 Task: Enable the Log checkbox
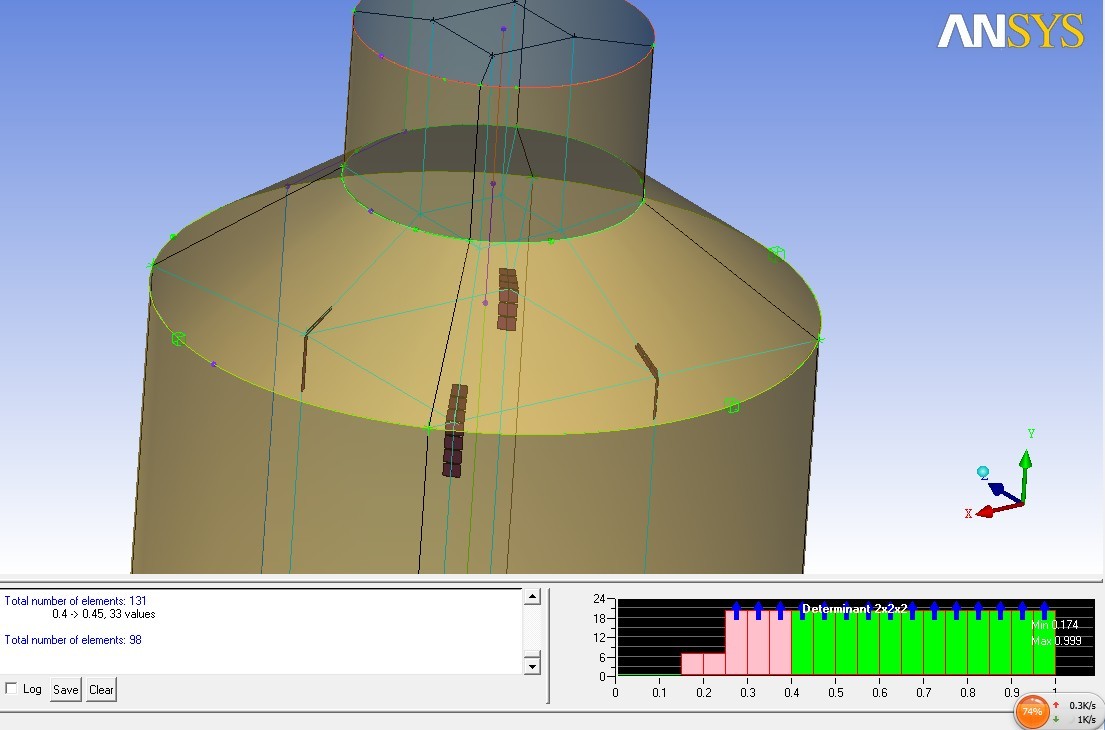12,688
